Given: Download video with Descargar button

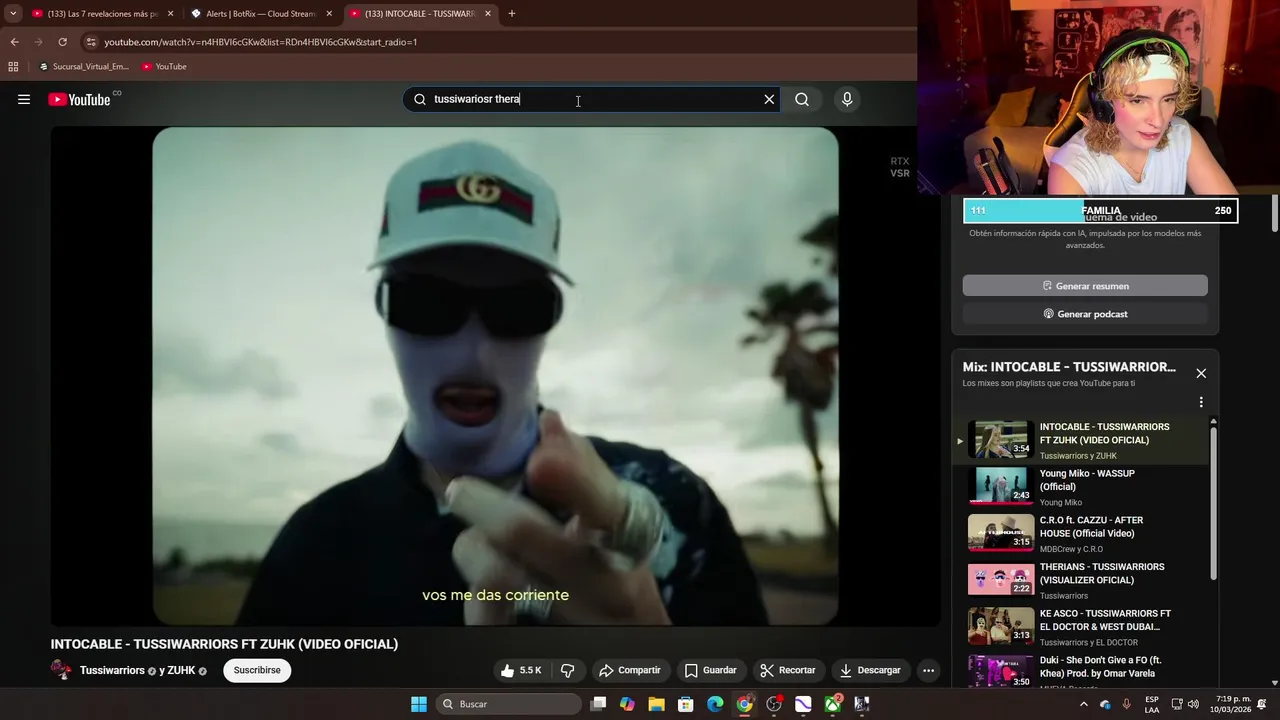Looking at the screenshot, I should (870, 670).
